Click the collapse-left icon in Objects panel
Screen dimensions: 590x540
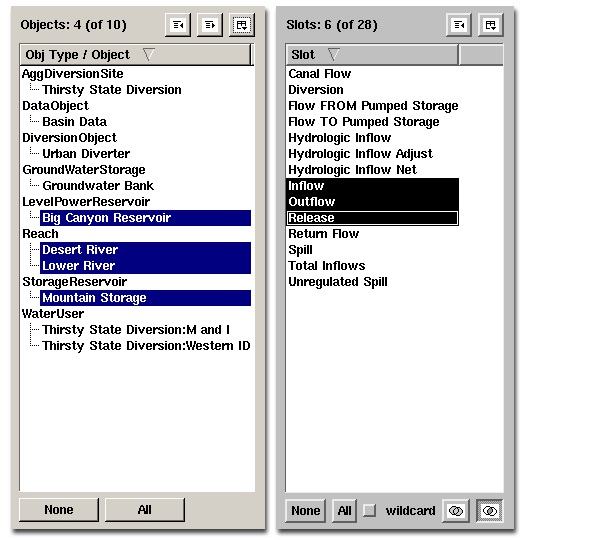[x=178, y=25]
